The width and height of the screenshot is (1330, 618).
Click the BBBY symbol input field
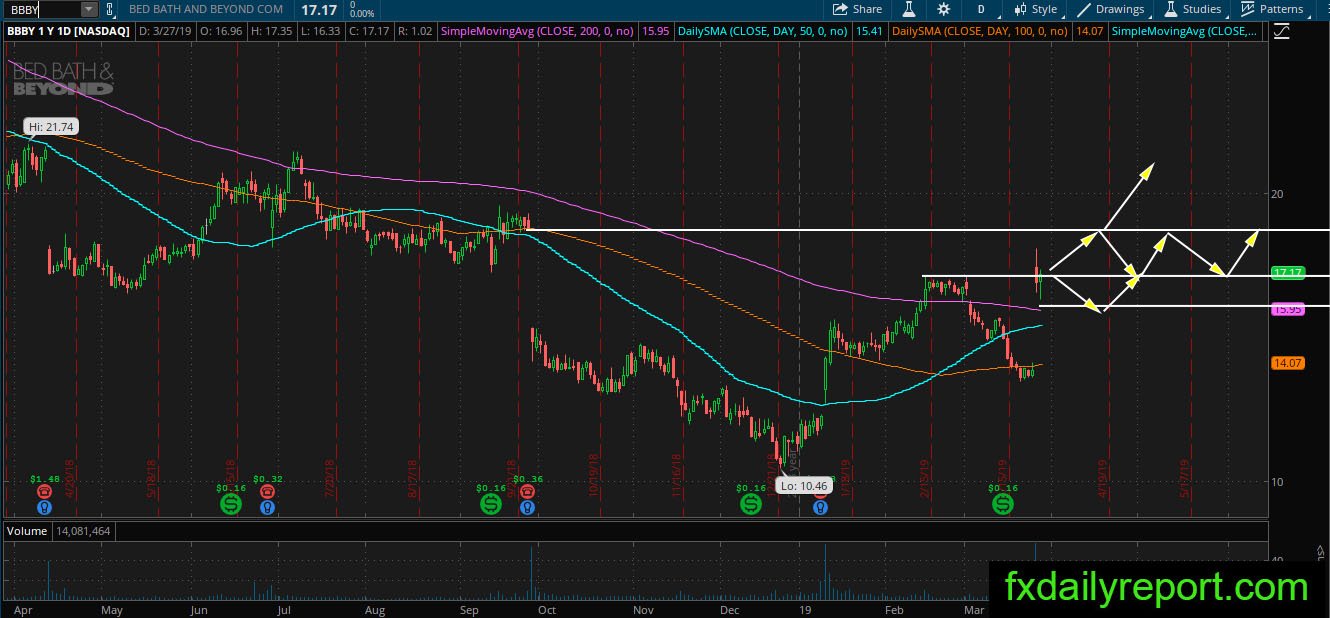41,9
